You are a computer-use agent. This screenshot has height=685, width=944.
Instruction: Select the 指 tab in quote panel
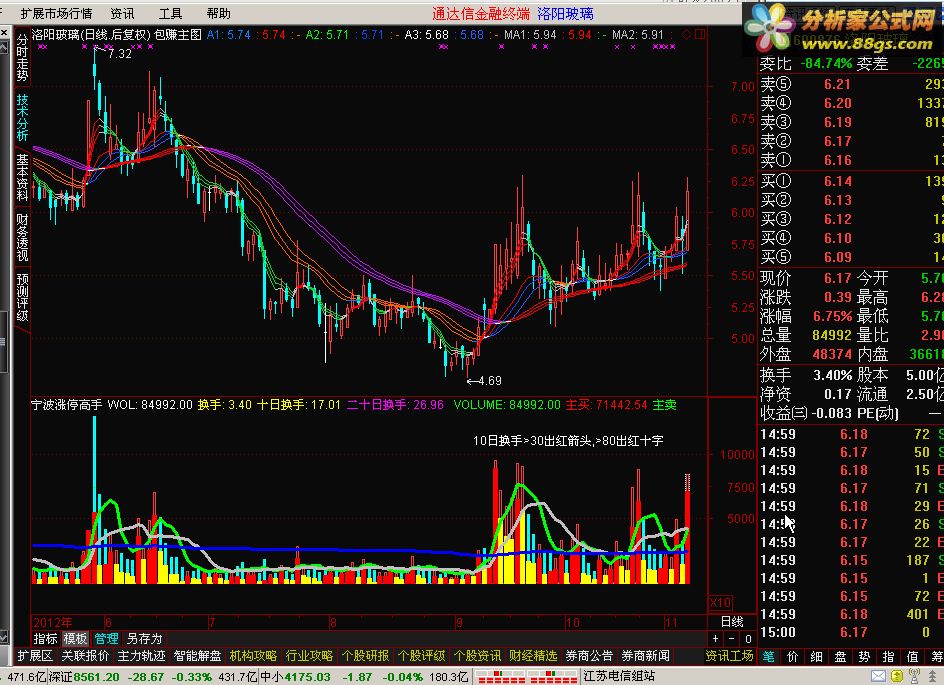[889, 657]
